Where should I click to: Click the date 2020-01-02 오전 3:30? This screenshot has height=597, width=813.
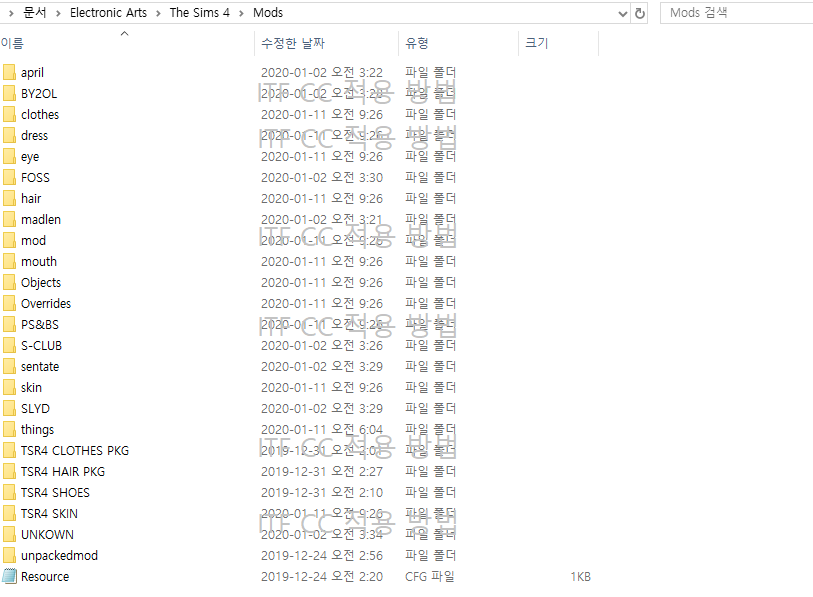321,177
